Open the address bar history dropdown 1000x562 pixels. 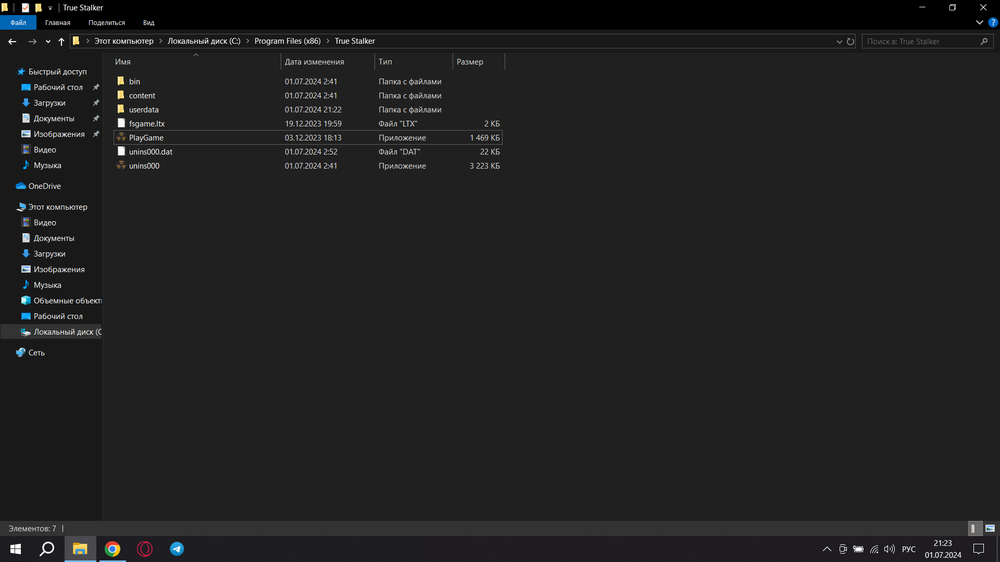click(x=839, y=42)
